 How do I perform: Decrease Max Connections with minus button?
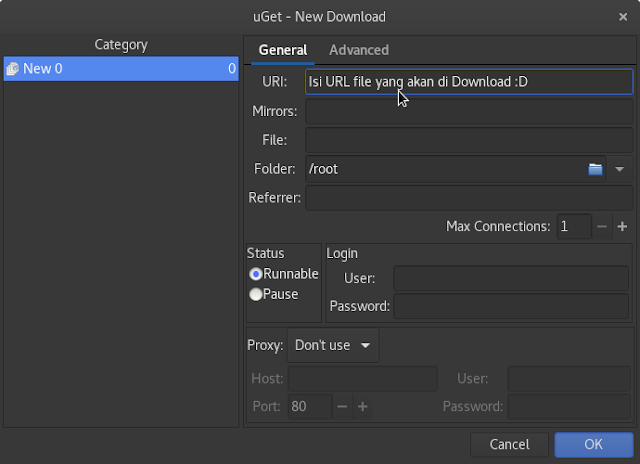tap(602, 226)
